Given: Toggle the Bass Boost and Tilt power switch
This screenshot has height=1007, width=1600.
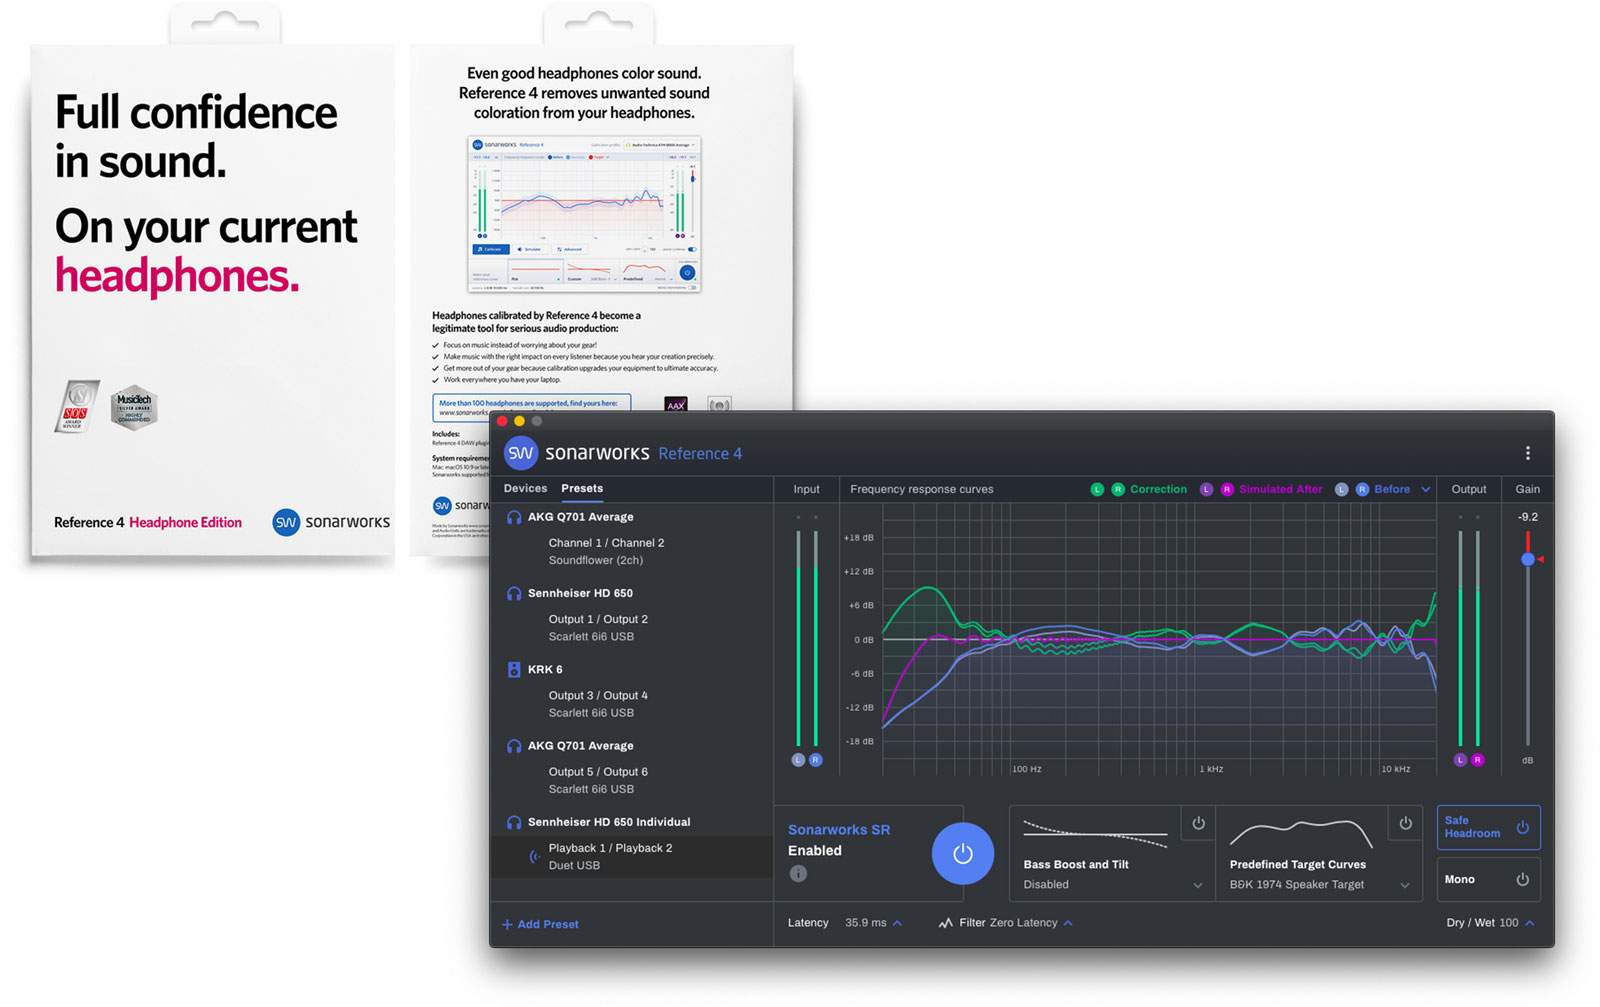Looking at the screenshot, I should [x=1198, y=823].
